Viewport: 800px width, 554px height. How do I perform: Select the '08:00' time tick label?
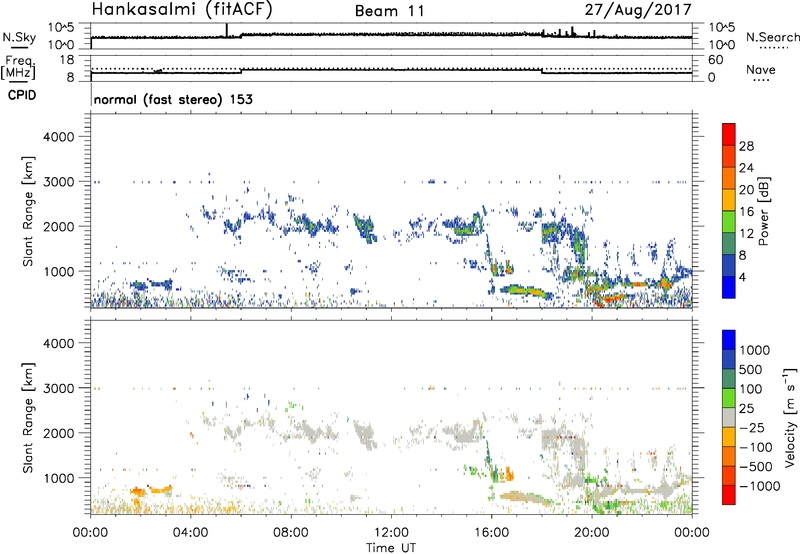[x=291, y=533]
